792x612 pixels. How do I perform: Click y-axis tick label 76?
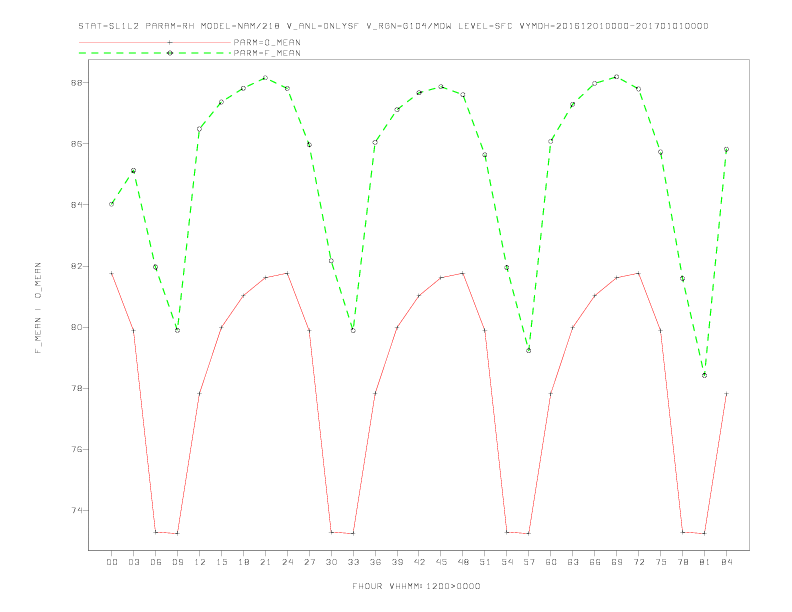pos(76,449)
